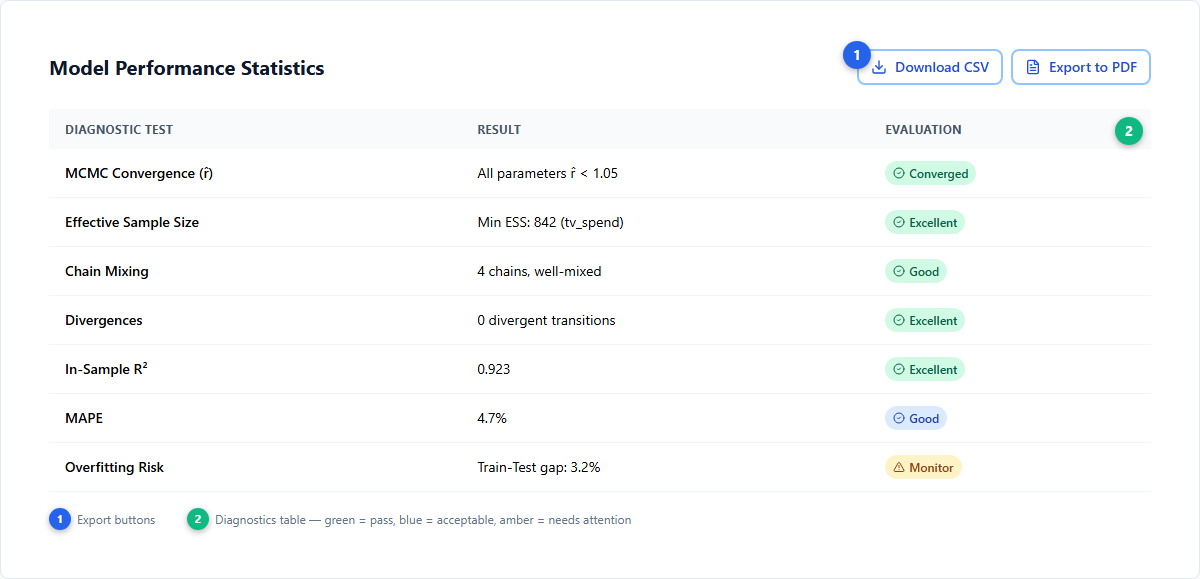Image resolution: width=1200 pixels, height=579 pixels.
Task: Click the PDF file icon in the Export to PDF button
Action: [x=1033, y=67]
